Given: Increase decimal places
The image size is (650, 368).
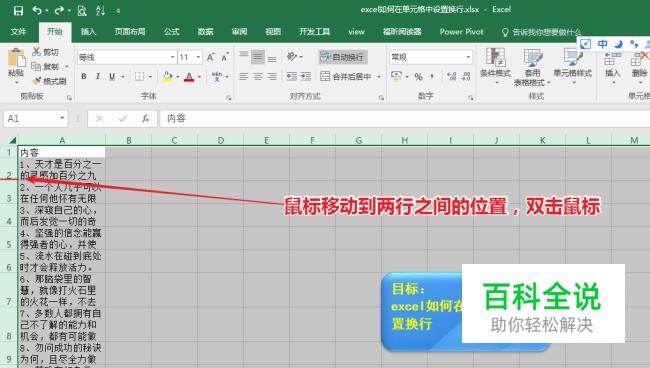Looking at the screenshot, I should coord(452,77).
